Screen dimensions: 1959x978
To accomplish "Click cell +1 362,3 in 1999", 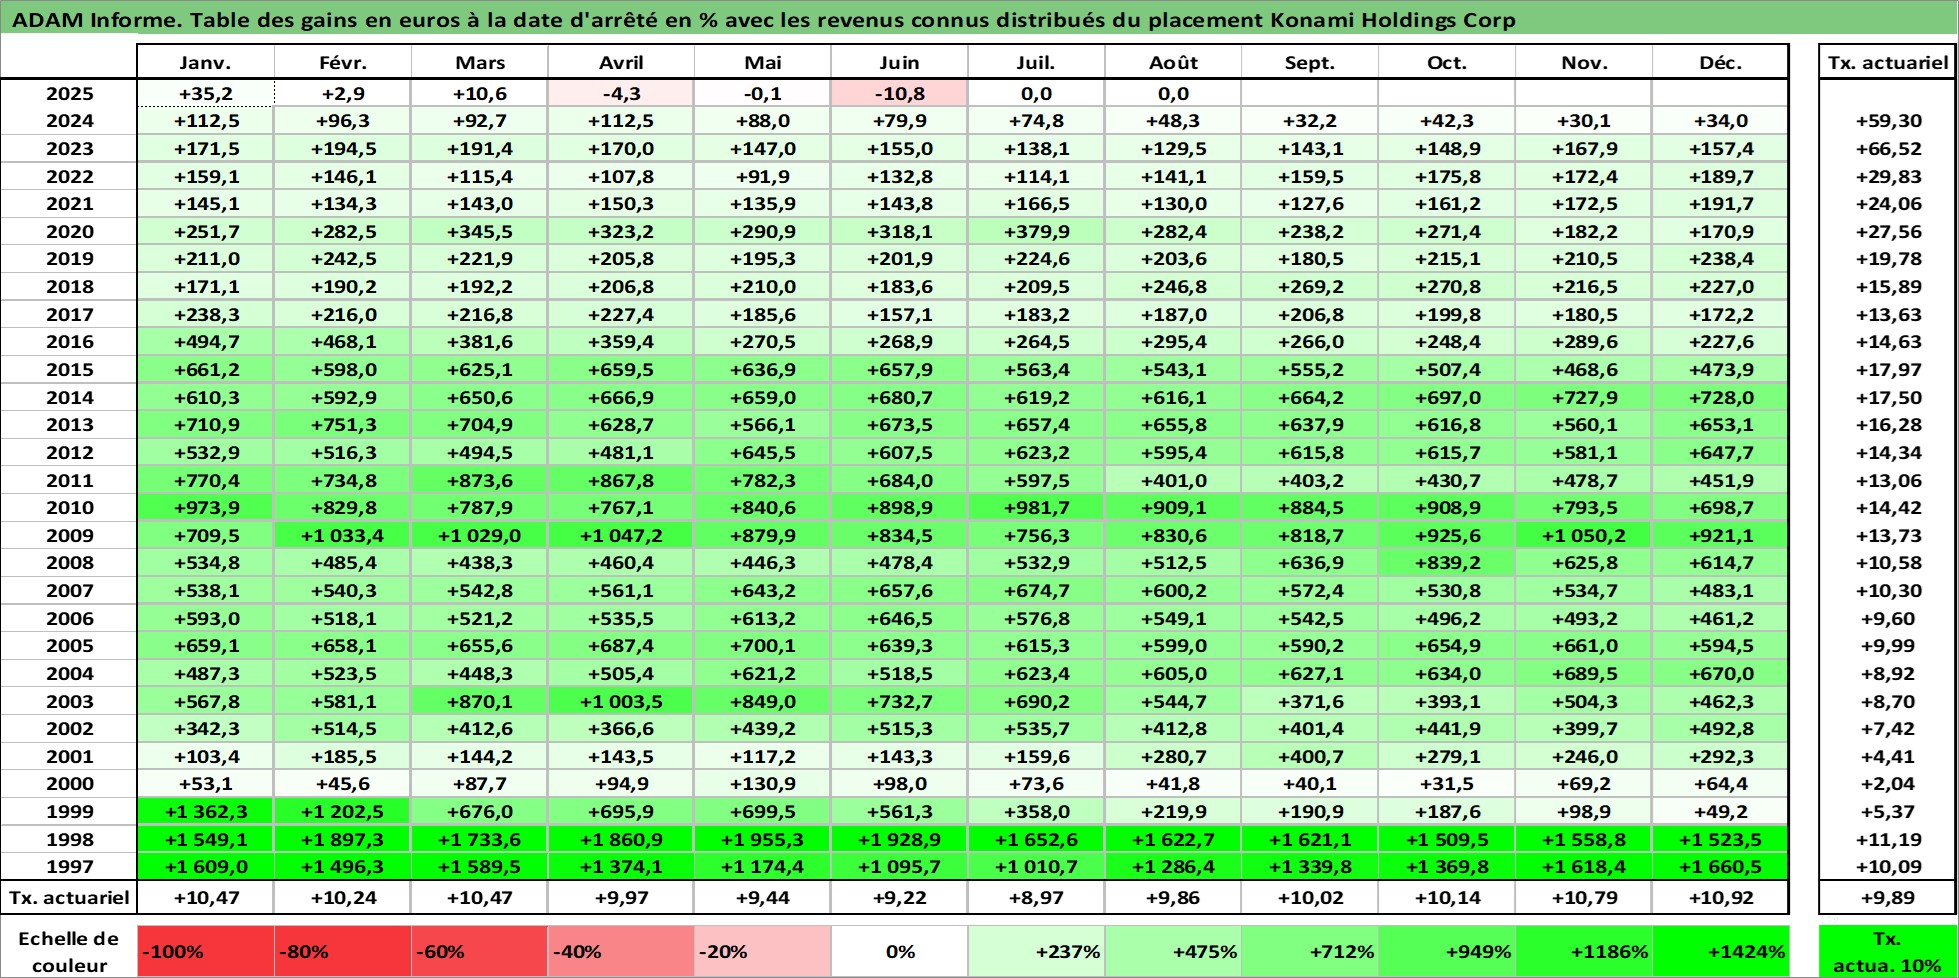I will (x=205, y=812).
